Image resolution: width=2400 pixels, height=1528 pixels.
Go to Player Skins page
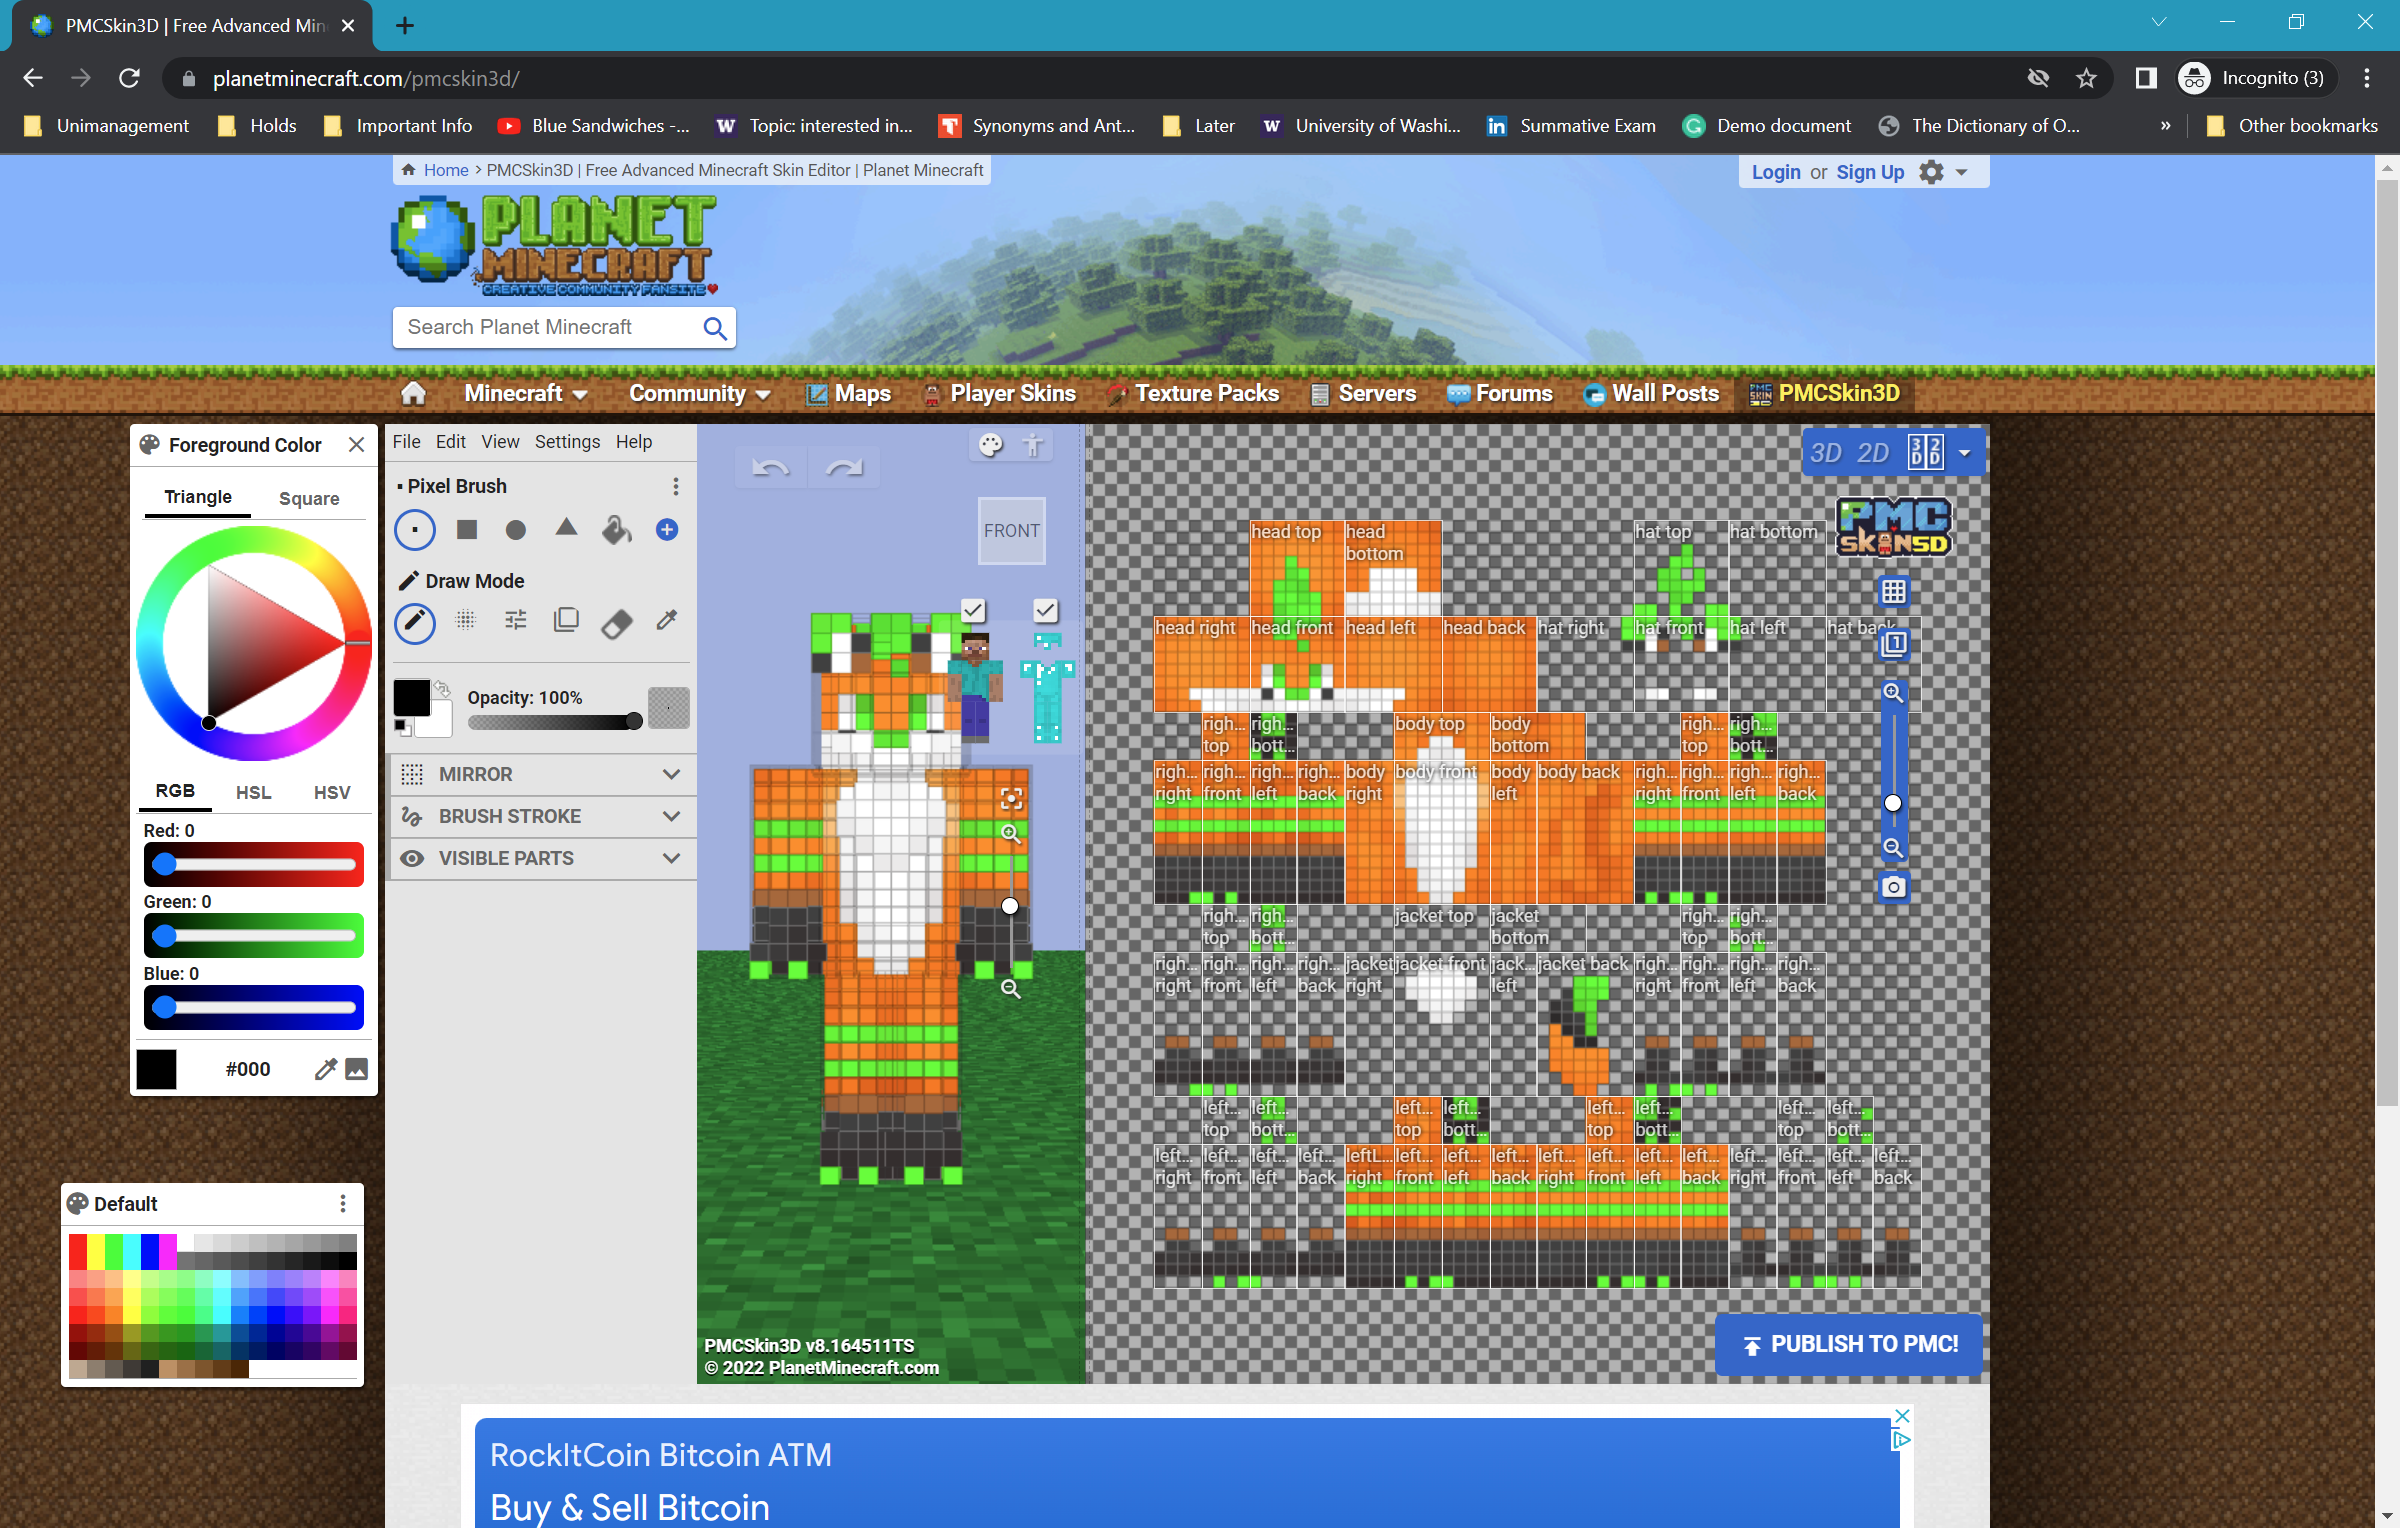(x=999, y=394)
